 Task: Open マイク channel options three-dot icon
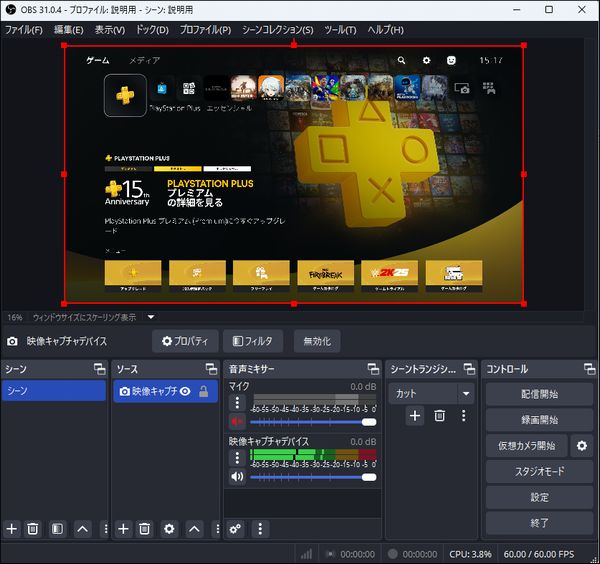[x=237, y=403]
